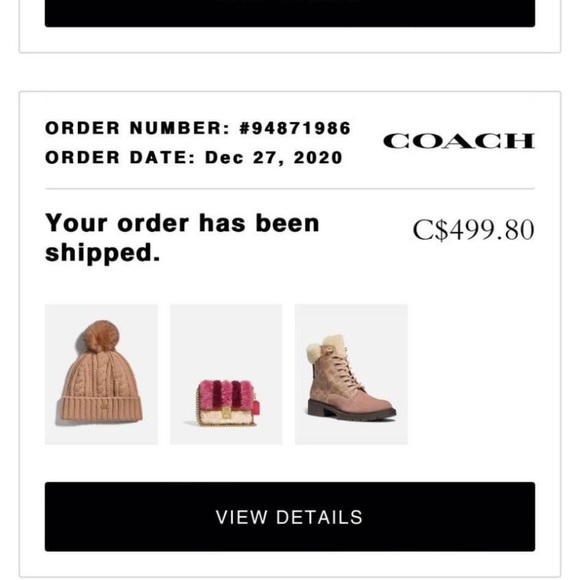Select the order number #94871986 text
The width and height of the screenshot is (580, 580).
pos(295,128)
